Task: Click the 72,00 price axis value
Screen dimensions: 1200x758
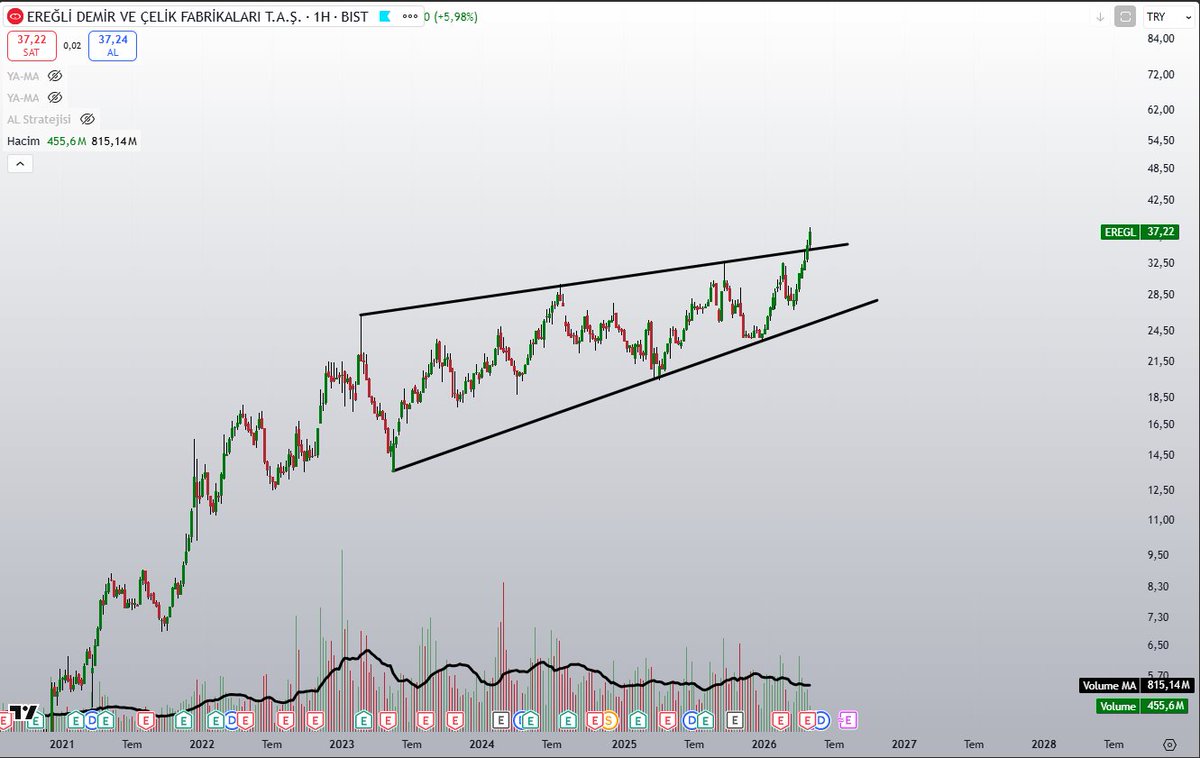Action: point(1160,75)
